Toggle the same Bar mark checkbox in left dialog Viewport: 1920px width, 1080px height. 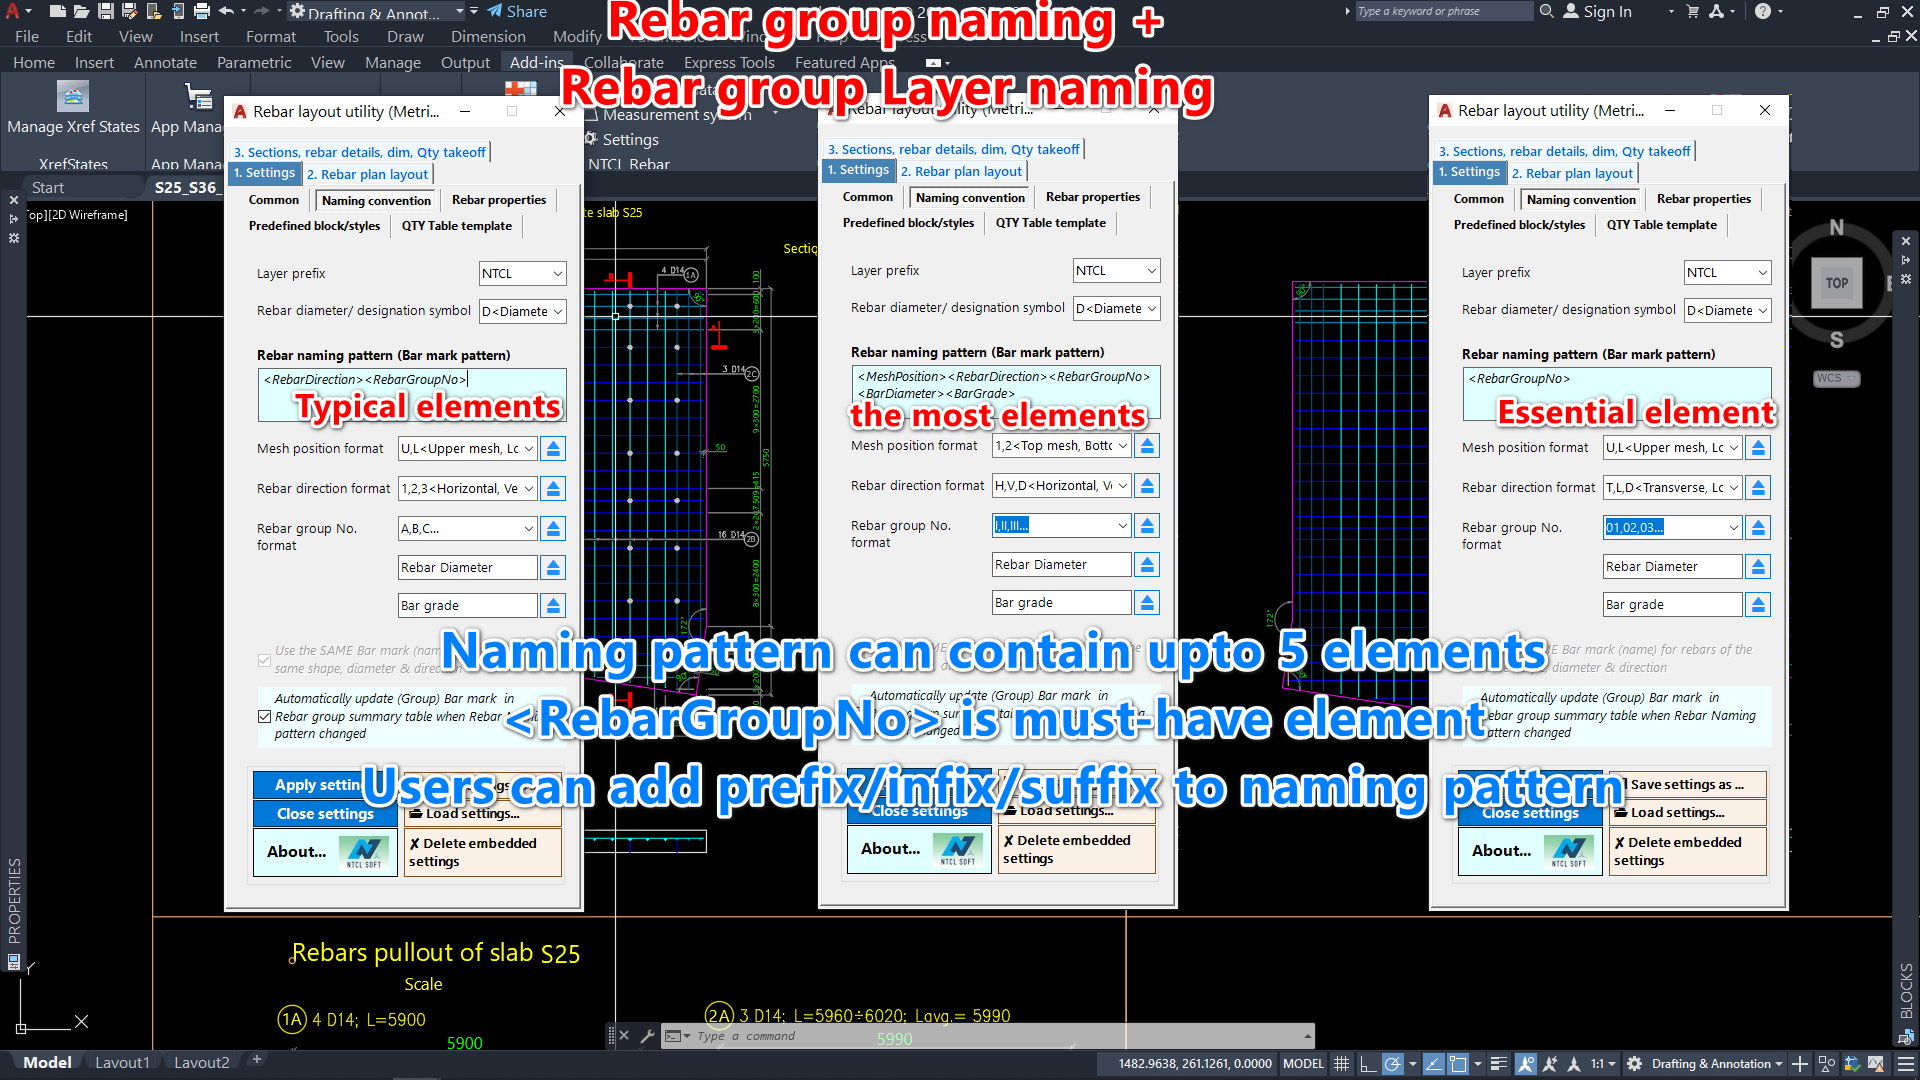tap(264, 660)
